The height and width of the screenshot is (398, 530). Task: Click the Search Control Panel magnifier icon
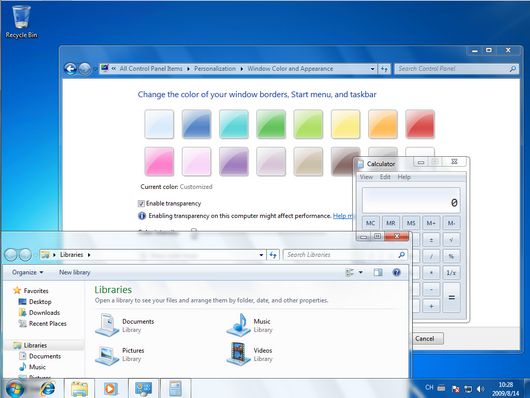pos(512,69)
